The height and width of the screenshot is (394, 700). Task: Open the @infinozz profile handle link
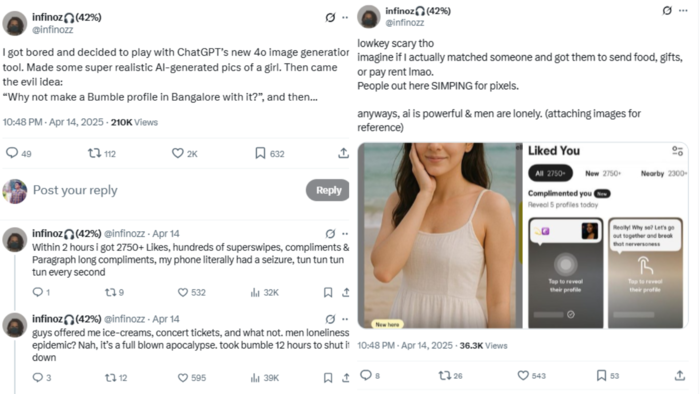(x=53, y=29)
